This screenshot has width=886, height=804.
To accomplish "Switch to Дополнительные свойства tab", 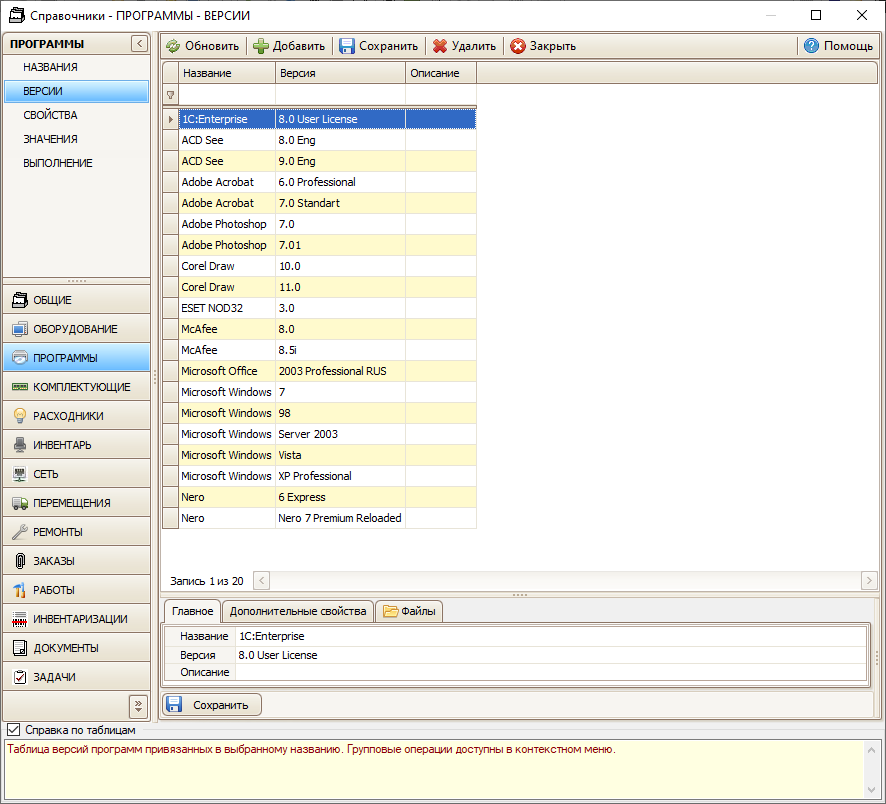I will pyautogui.click(x=298, y=611).
